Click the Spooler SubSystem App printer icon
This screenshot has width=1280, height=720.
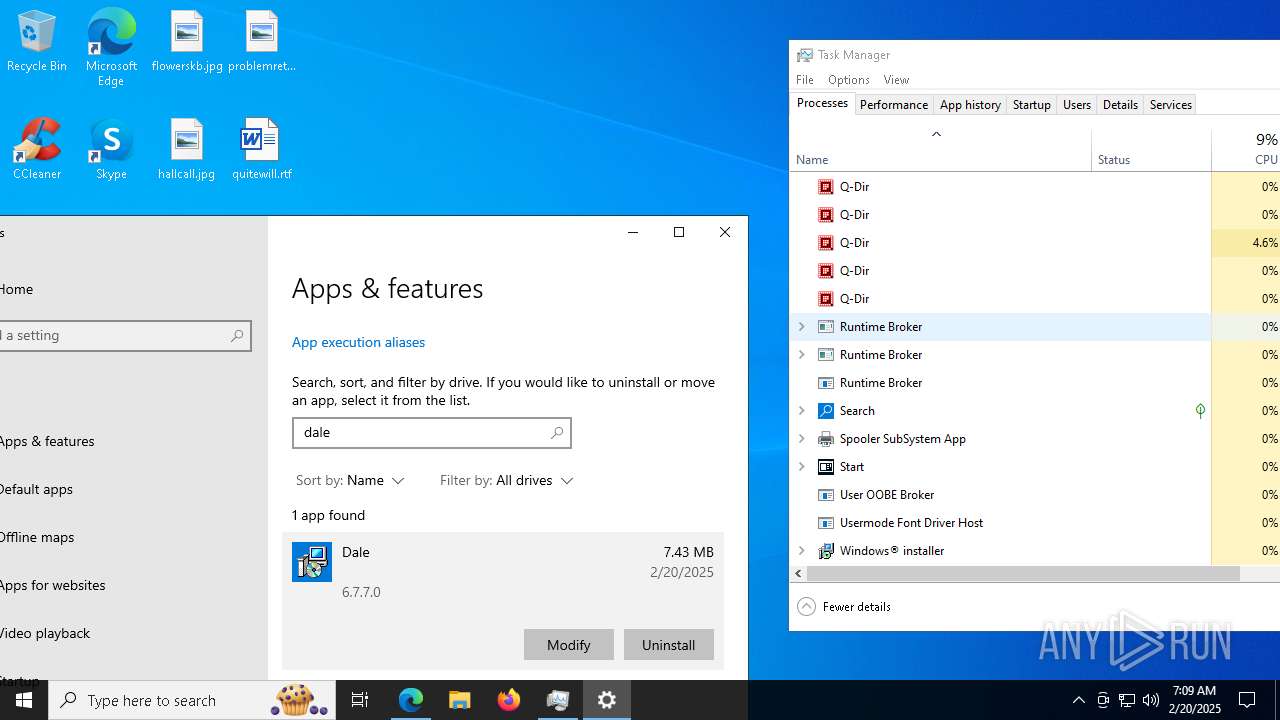[826, 438]
